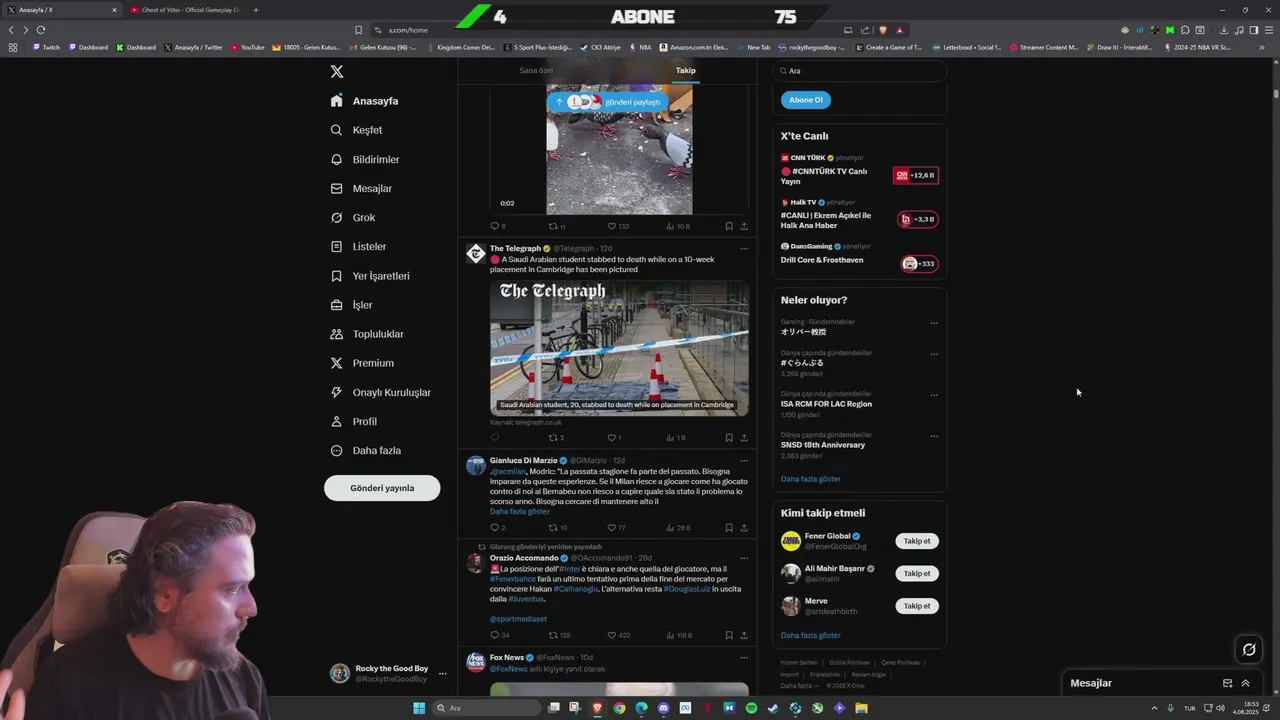The width and height of the screenshot is (1280, 720).
Task: Follow Ali Mahir Başarır with Takip et
Action: 916,573
